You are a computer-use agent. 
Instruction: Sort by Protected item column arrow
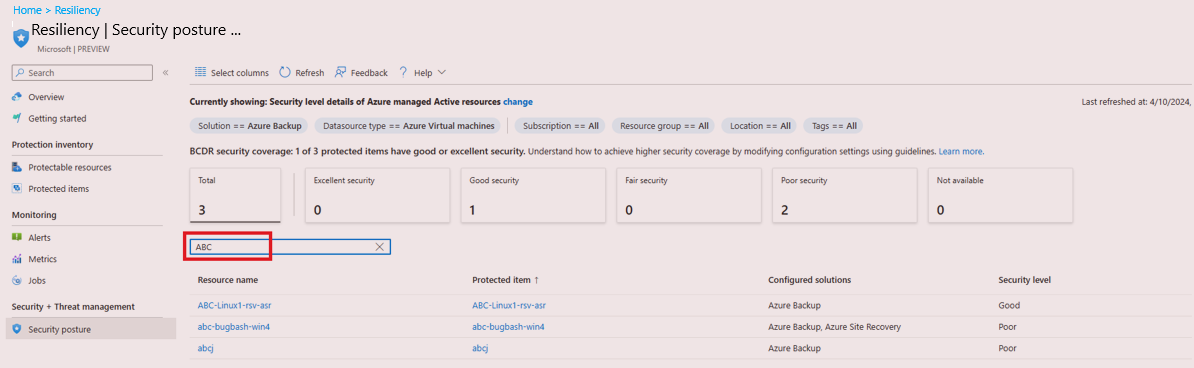537,280
